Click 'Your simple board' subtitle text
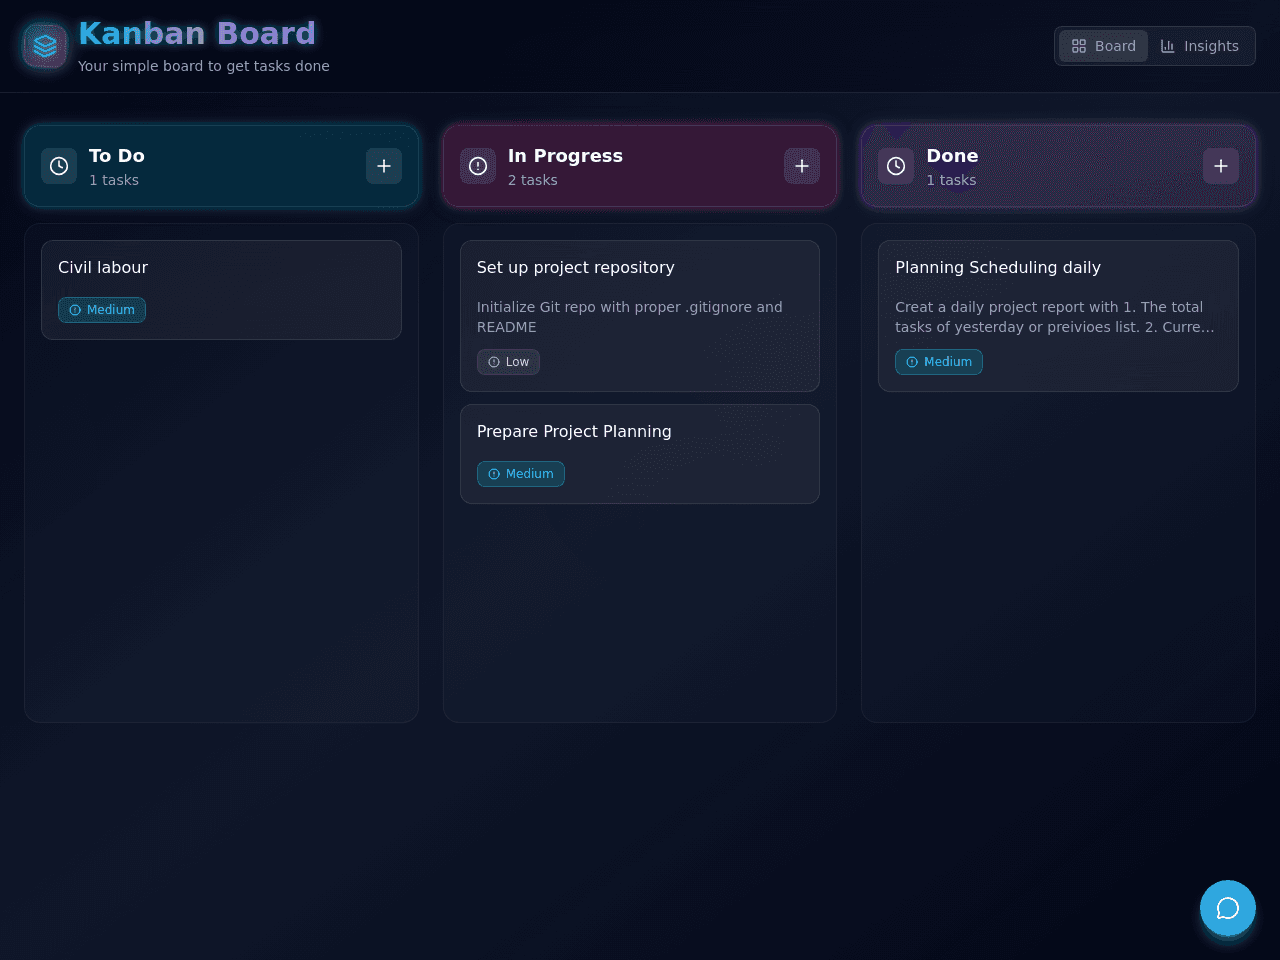This screenshot has height=960, width=1280. [204, 66]
